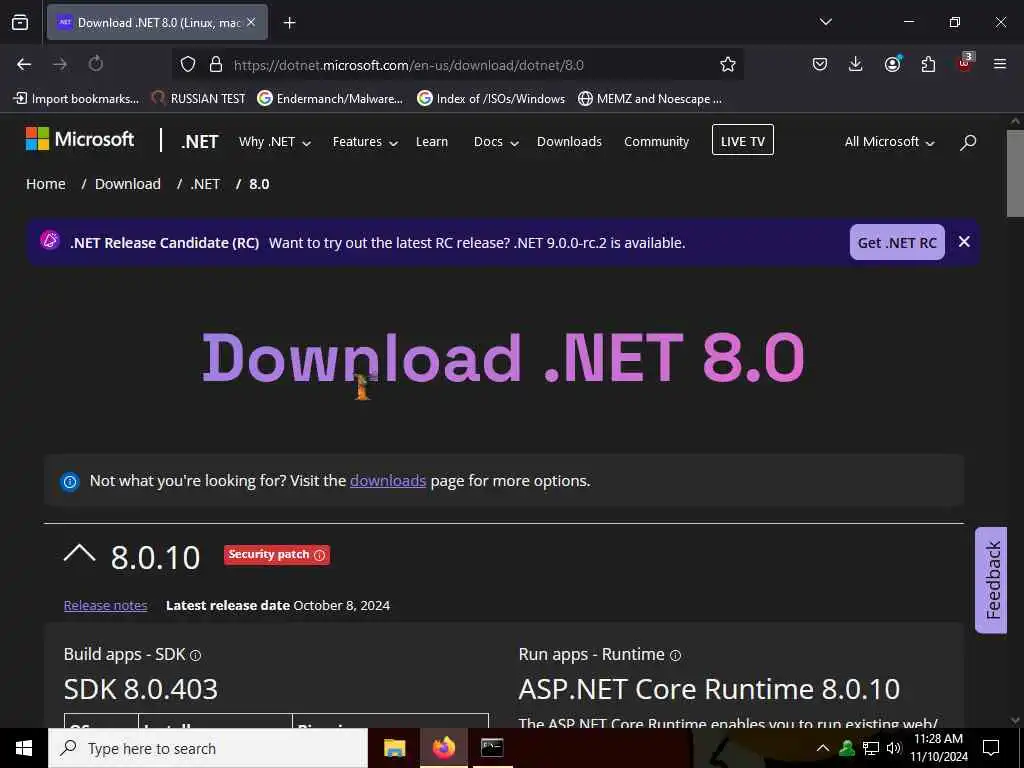Open the notification center icon
The image size is (1024, 768).
(991, 748)
